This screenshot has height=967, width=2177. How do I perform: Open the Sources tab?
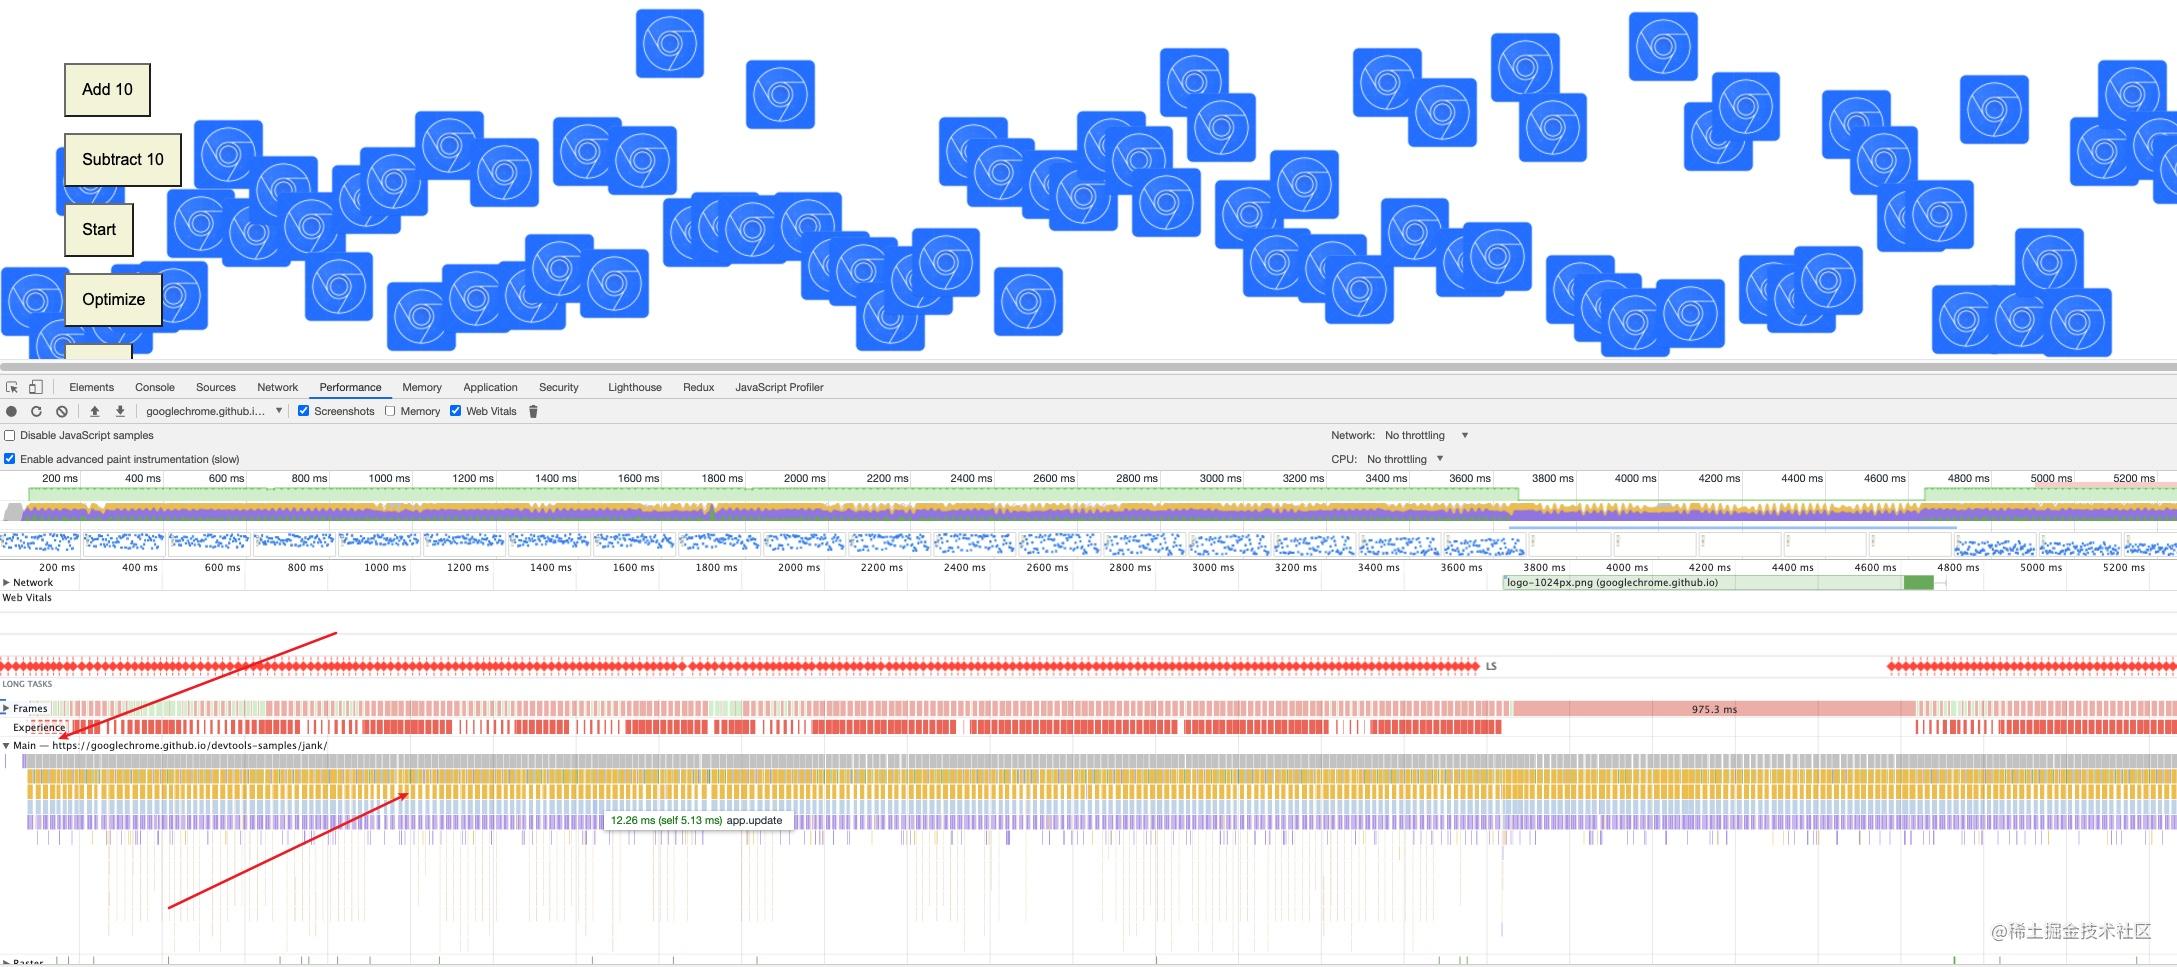click(x=216, y=387)
